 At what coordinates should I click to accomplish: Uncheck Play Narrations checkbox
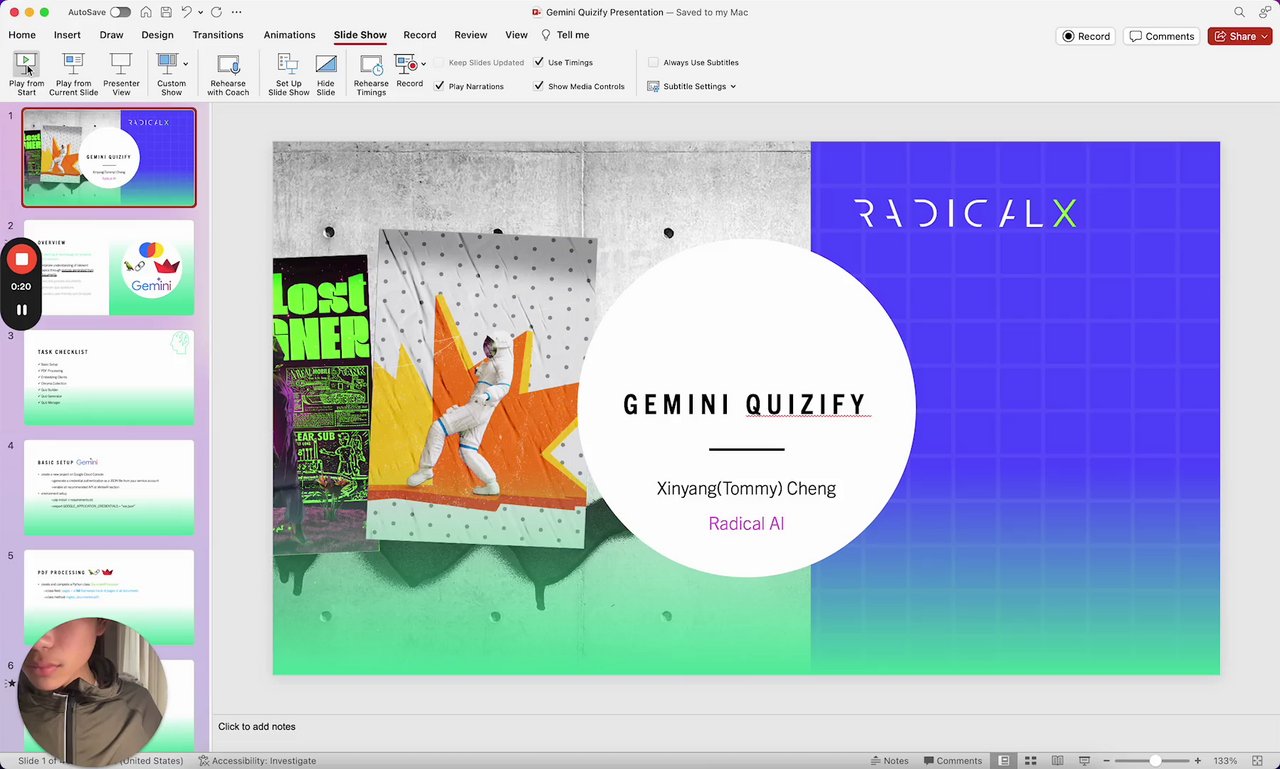[x=439, y=86]
